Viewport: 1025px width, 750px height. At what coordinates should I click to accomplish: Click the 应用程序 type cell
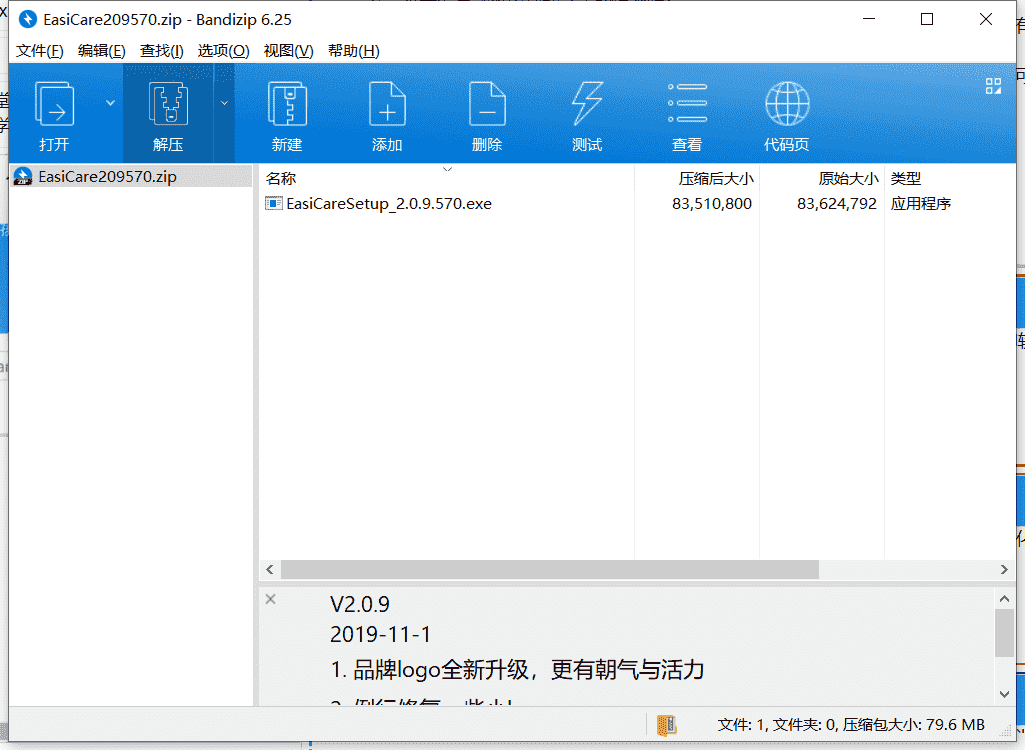point(920,204)
